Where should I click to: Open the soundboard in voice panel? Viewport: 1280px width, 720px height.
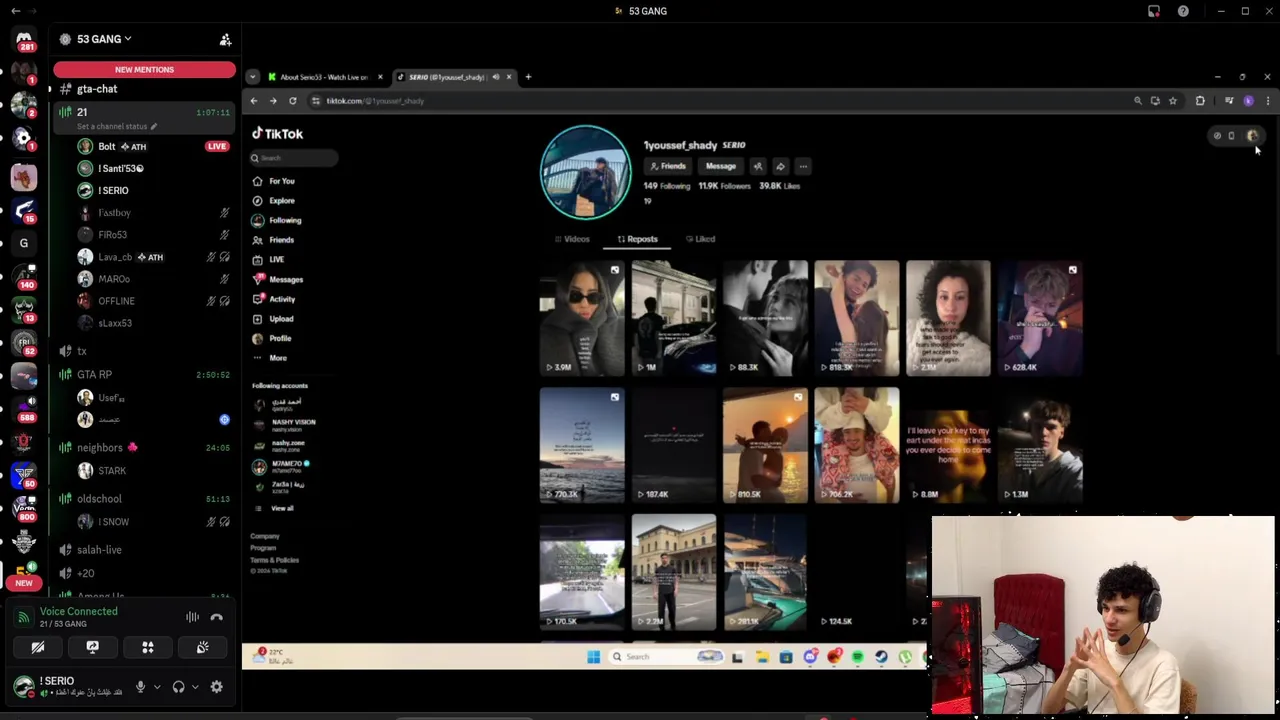pos(202,647)
